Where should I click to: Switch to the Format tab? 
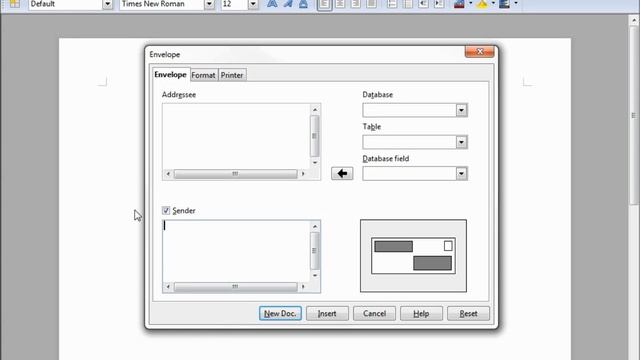pos(203,75)
